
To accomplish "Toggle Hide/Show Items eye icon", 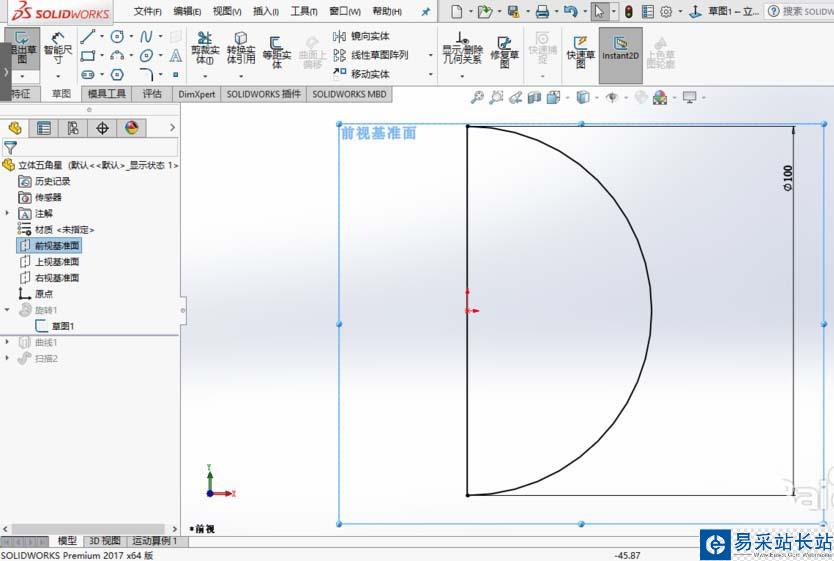I will [612, 97].
